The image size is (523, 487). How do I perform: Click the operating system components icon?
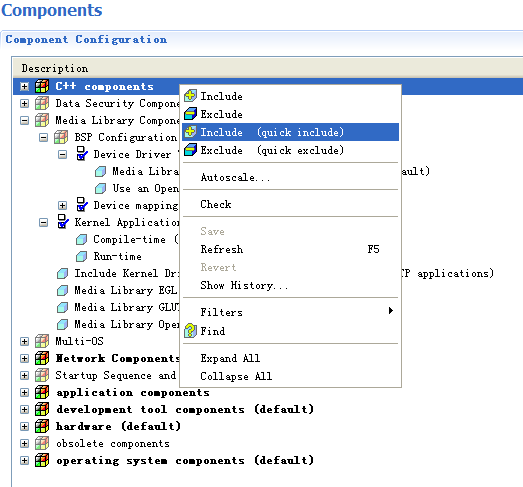(42, 460)
